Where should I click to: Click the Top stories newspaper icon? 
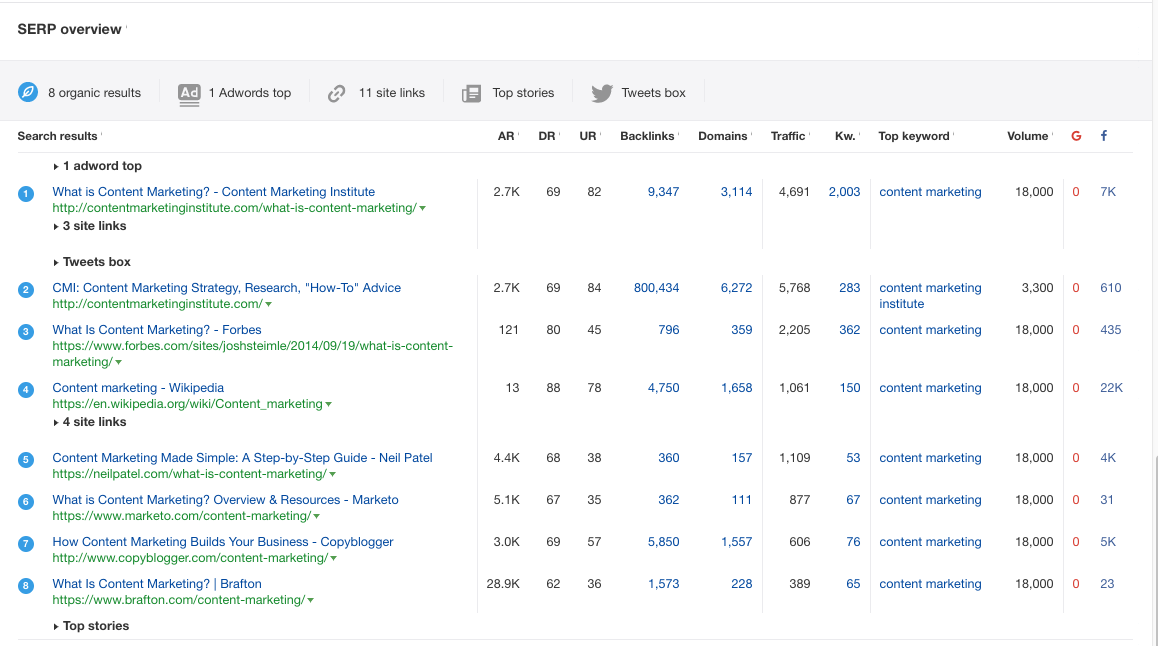[470, 93]
